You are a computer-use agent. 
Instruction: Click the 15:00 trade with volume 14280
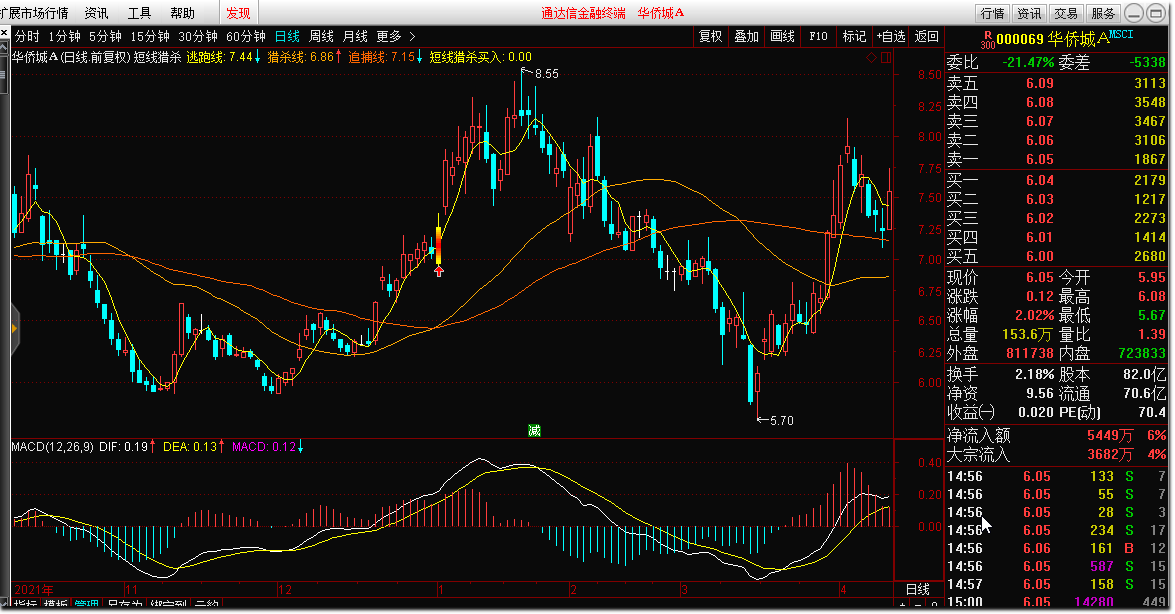(1057, 601)
